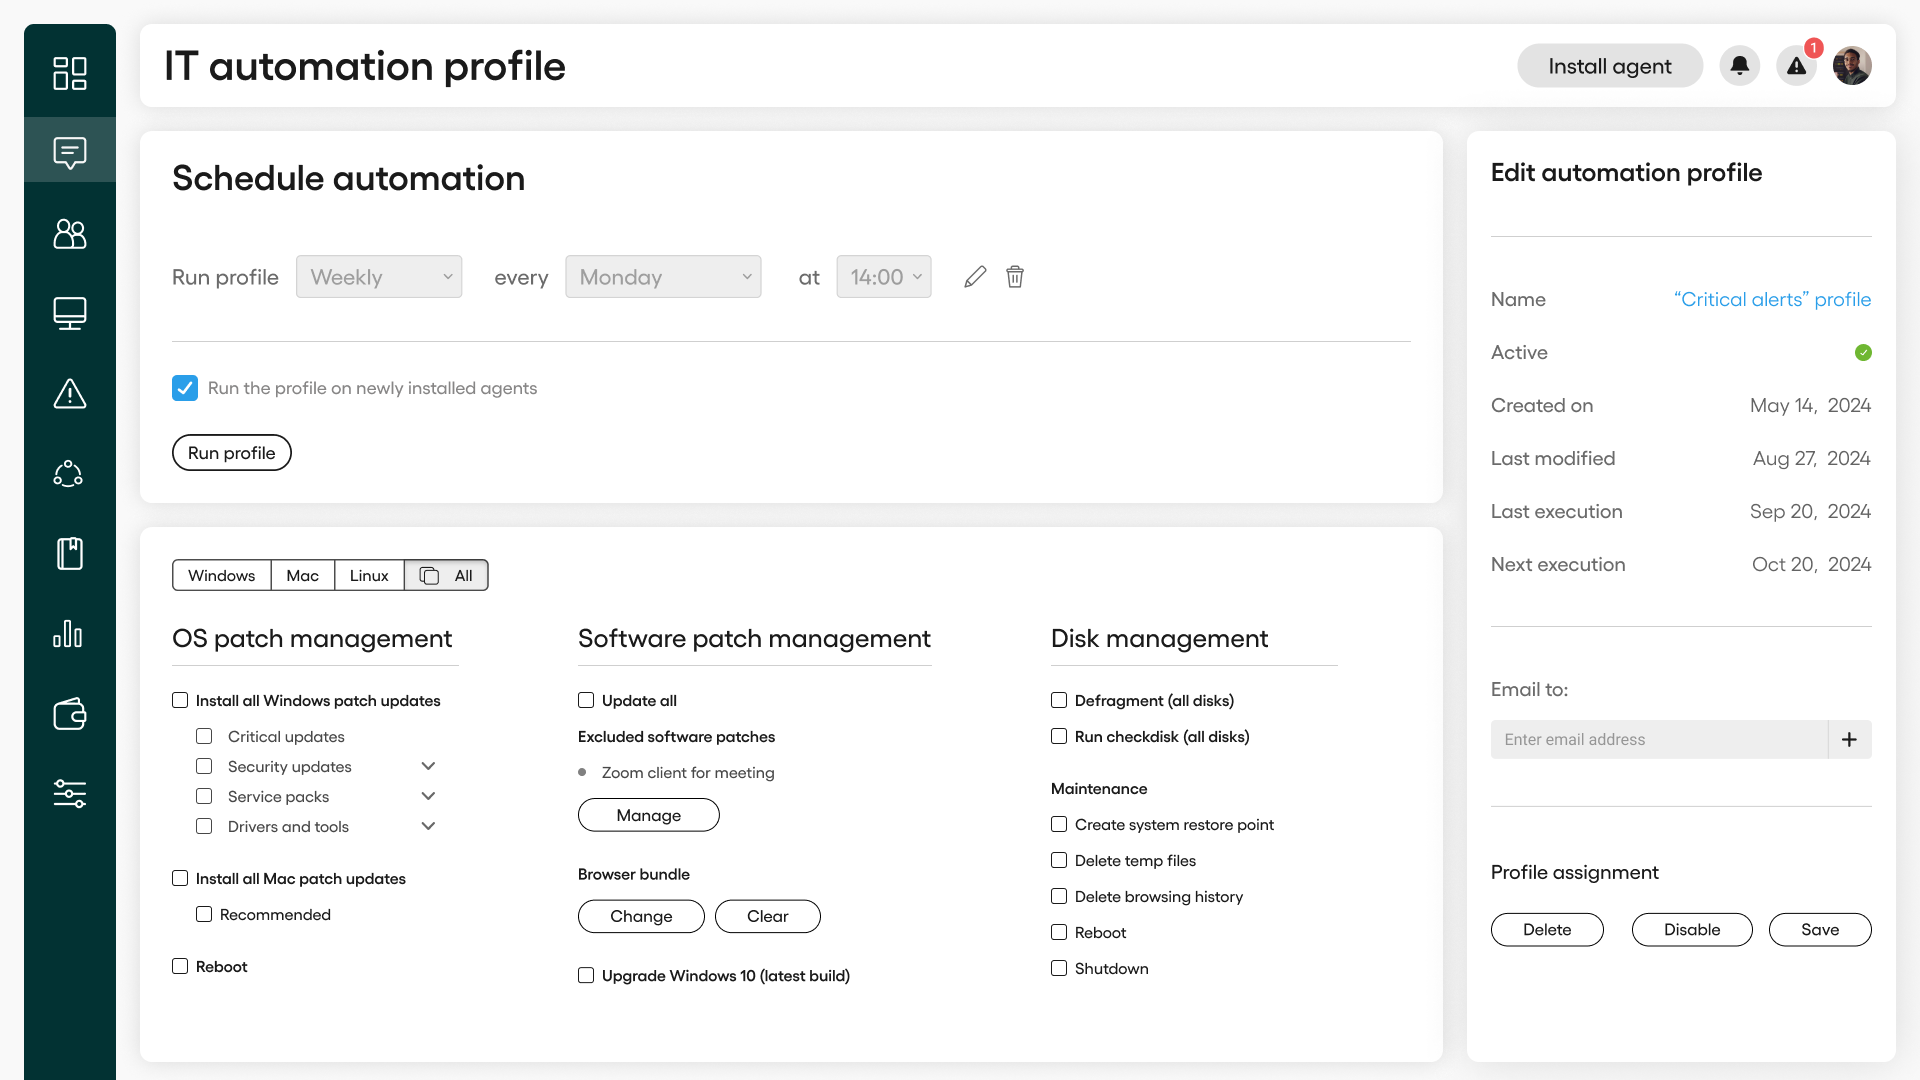Check Delete browsing history
The height and width of the screenshot is (1080, 1920).
1059,897
